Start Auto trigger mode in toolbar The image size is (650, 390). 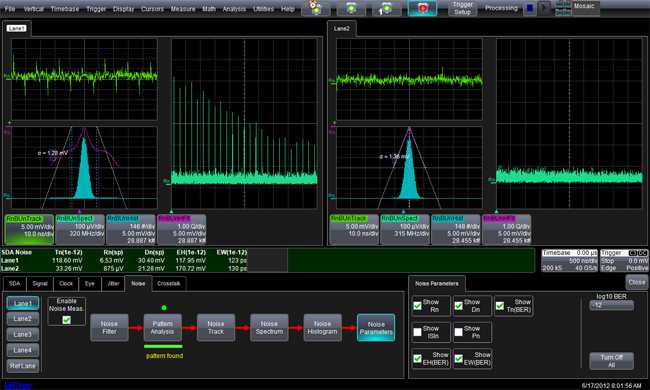pos(315,8)
